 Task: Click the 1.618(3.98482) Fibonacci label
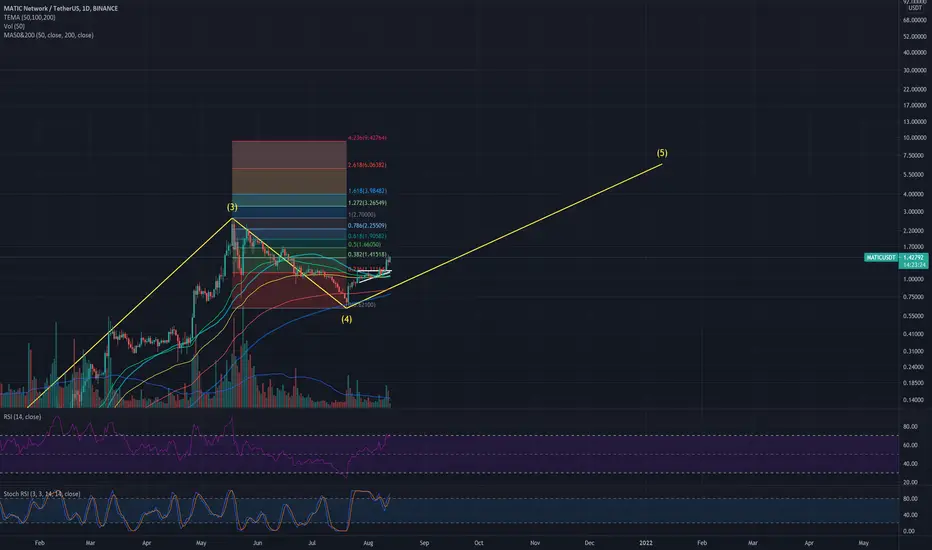click(x=367, y=191)
